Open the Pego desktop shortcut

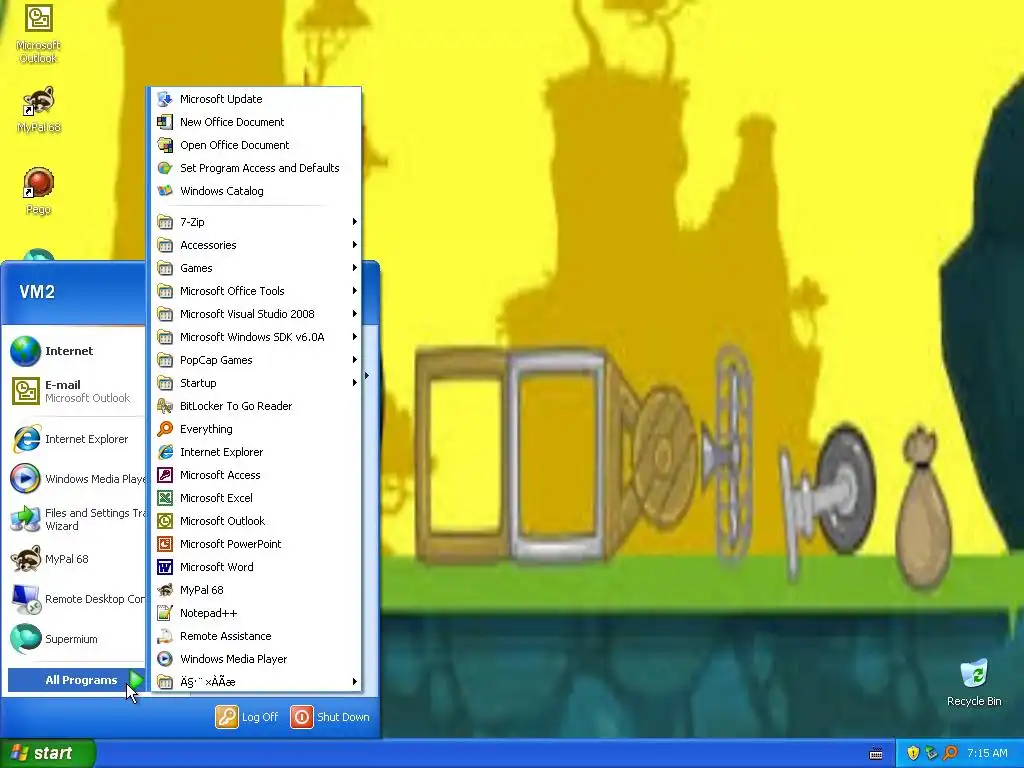coord(38,191)
